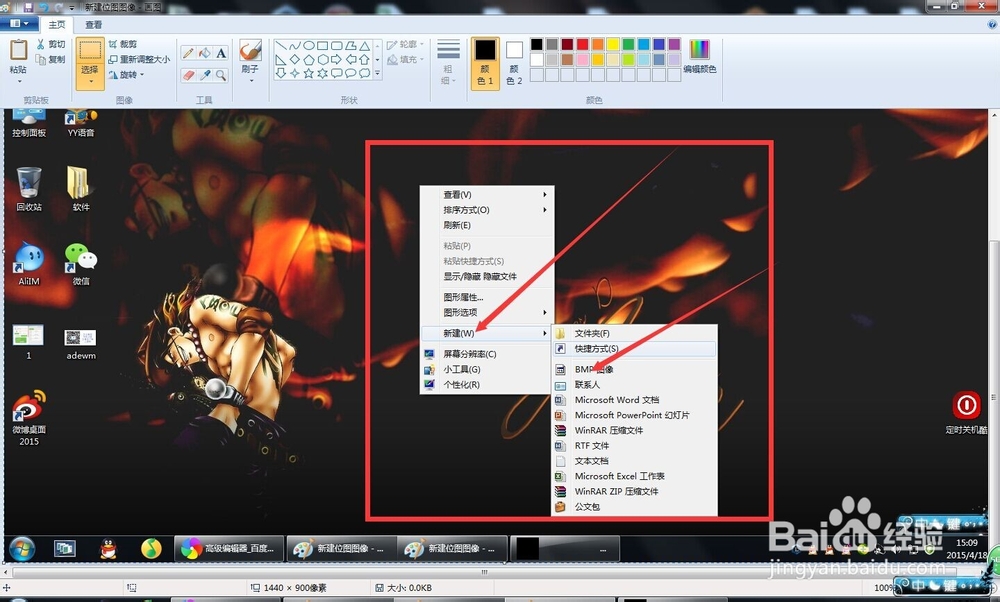
Task: Pick the Oval callout shape
Action: coord(351,73)
